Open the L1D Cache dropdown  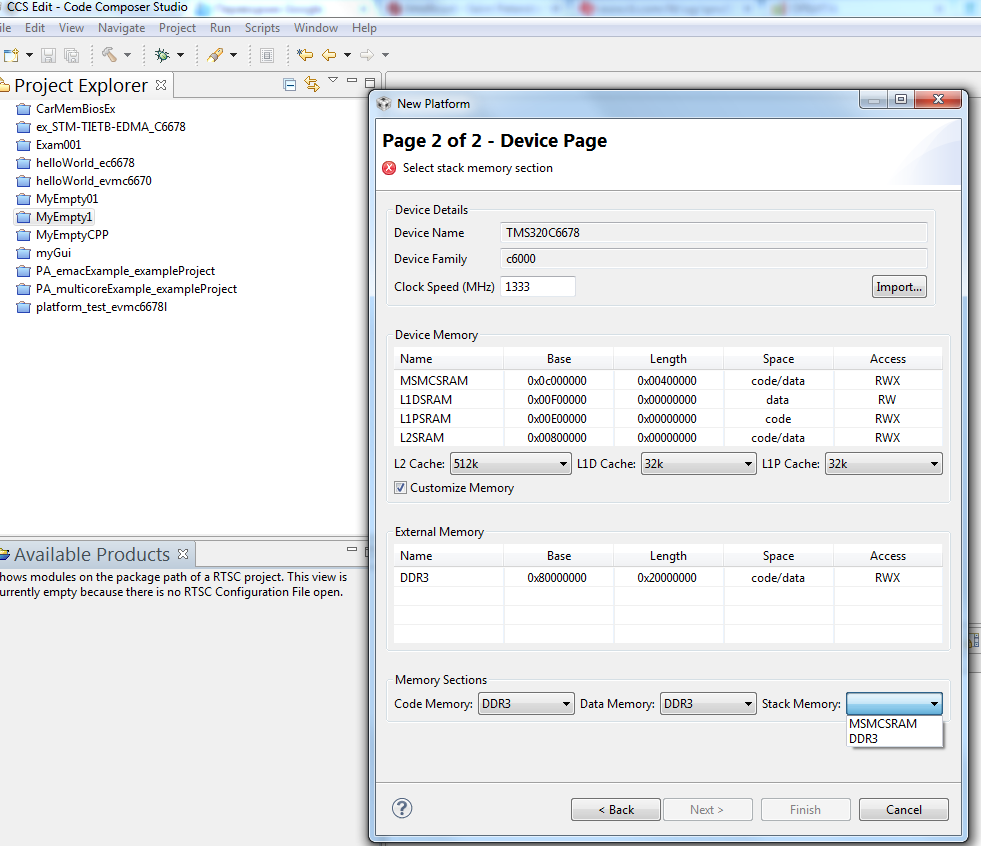point(698,464)
